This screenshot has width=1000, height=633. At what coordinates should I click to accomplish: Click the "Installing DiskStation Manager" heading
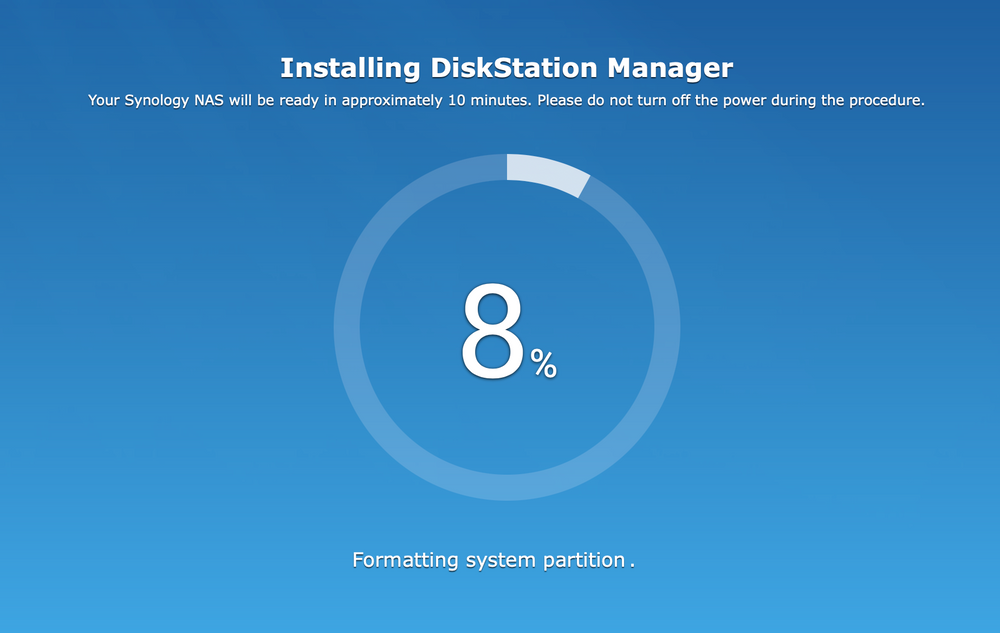click(x=506, y=68)
